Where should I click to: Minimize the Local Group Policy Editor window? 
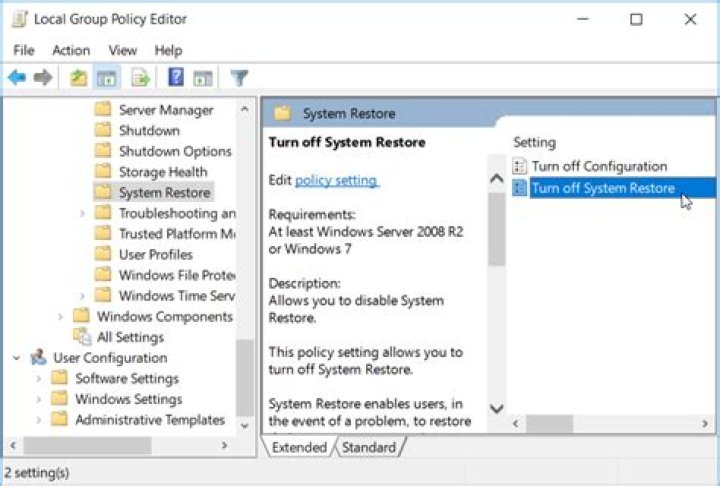point(583,19)
